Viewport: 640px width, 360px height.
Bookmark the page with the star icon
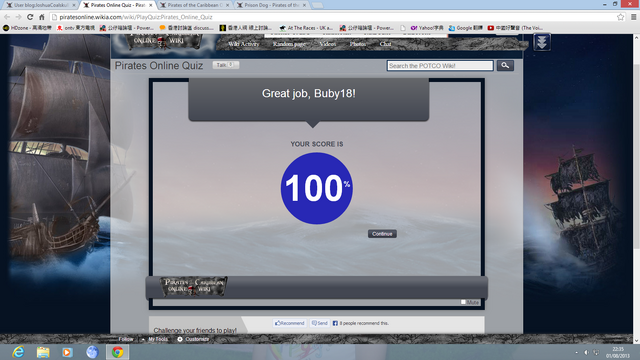(620, 17)
